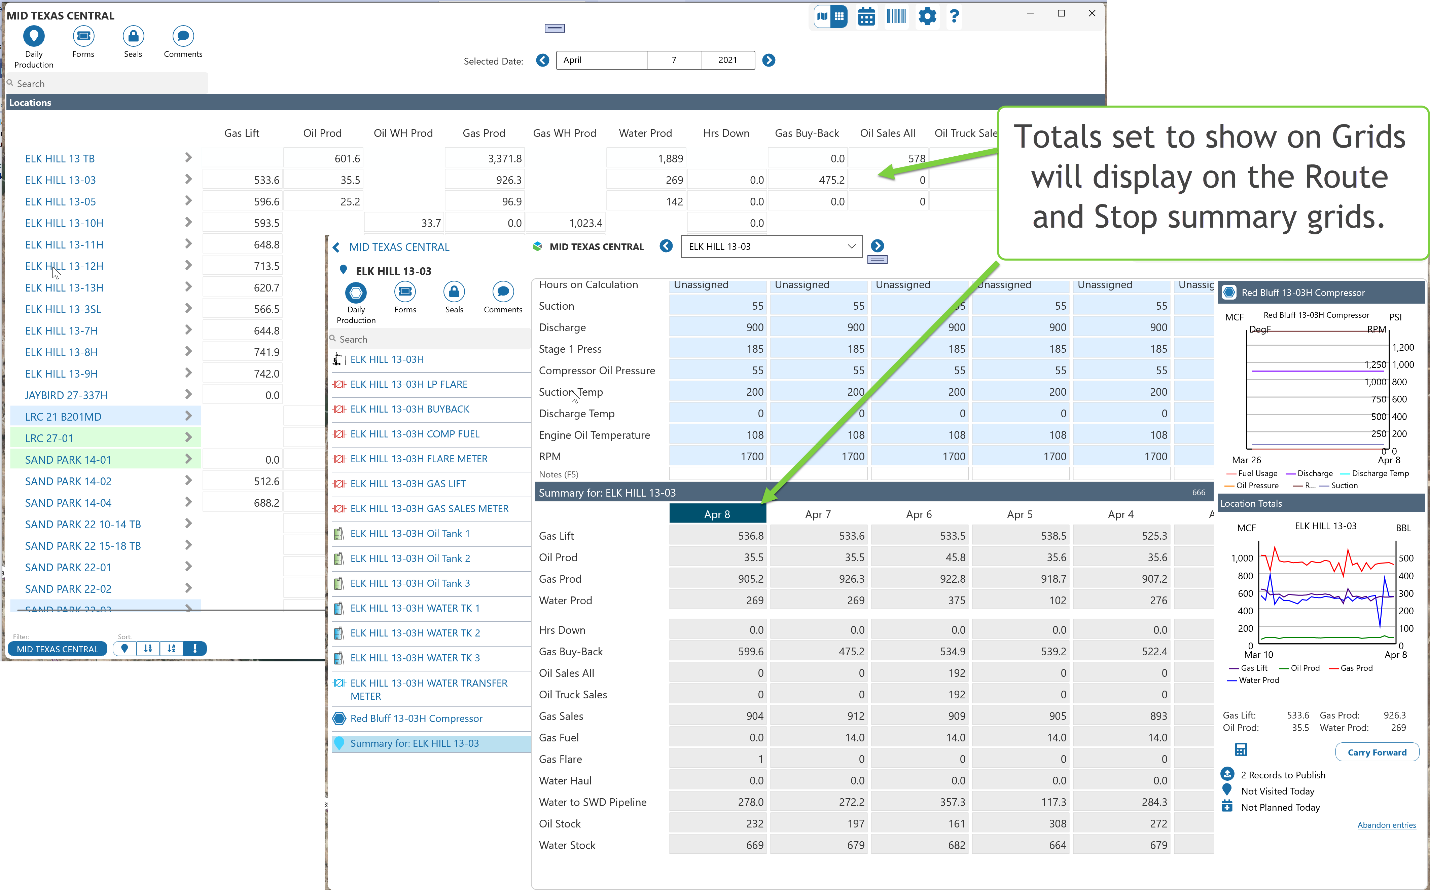
Task: Toggle sort by location pin
Action: (124, 648)
